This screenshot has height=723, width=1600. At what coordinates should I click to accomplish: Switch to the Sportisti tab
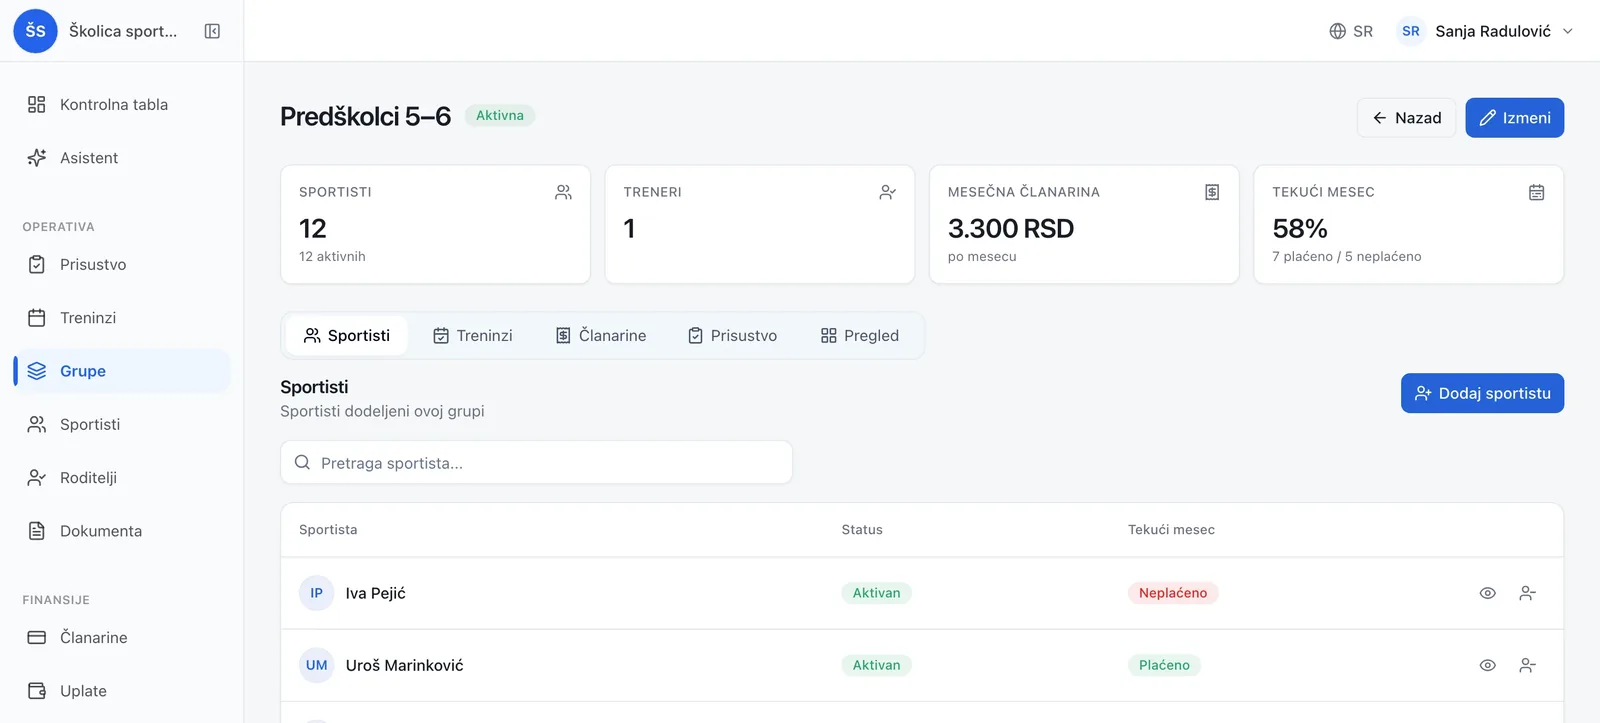tap(347, 335)
